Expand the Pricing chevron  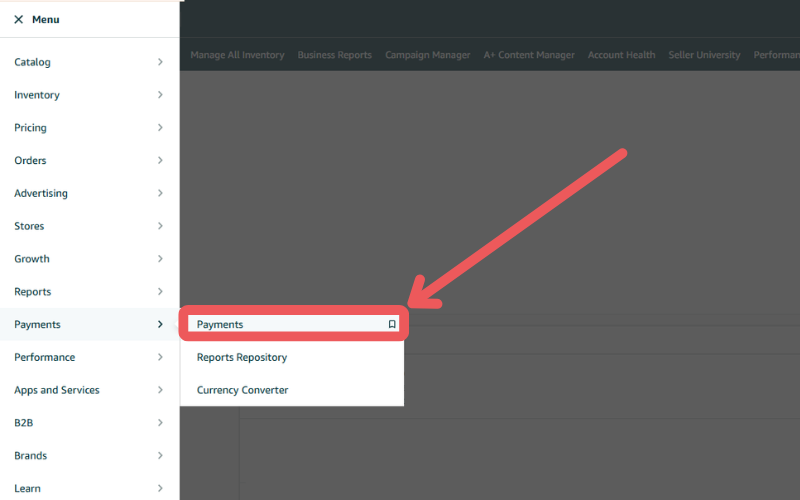click(160, 128)
